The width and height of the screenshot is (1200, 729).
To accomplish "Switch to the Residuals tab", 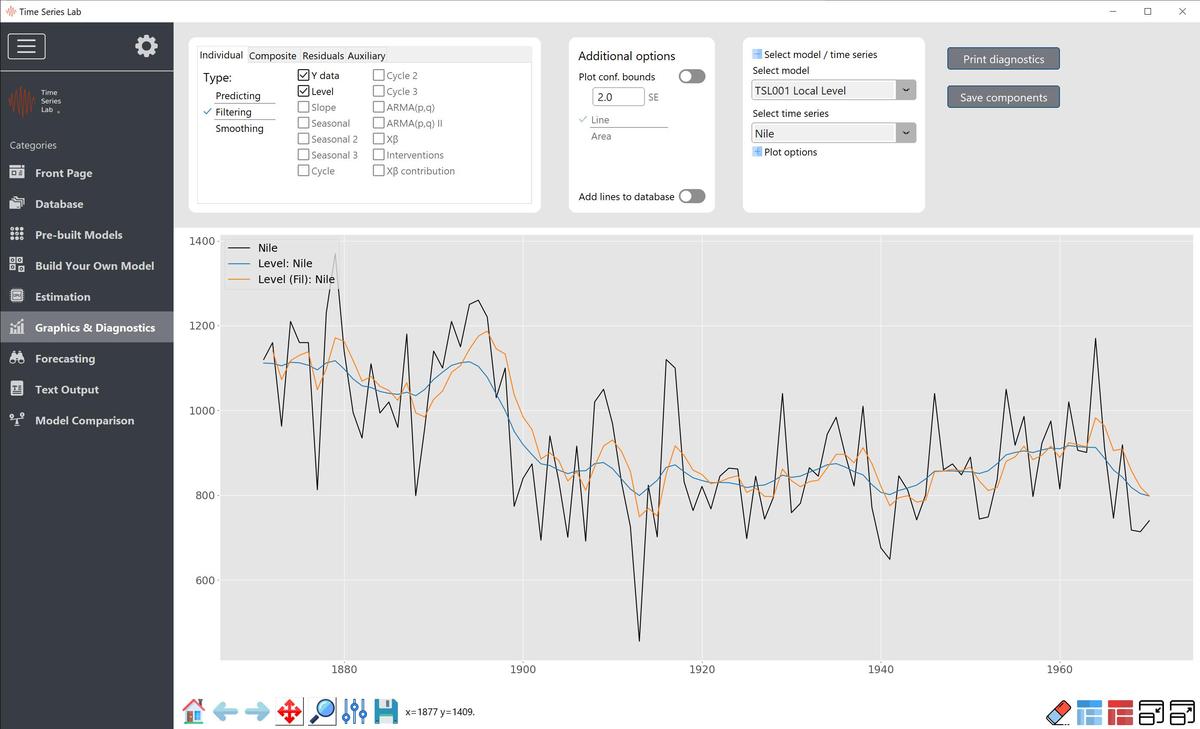I will tap(323, 56).
